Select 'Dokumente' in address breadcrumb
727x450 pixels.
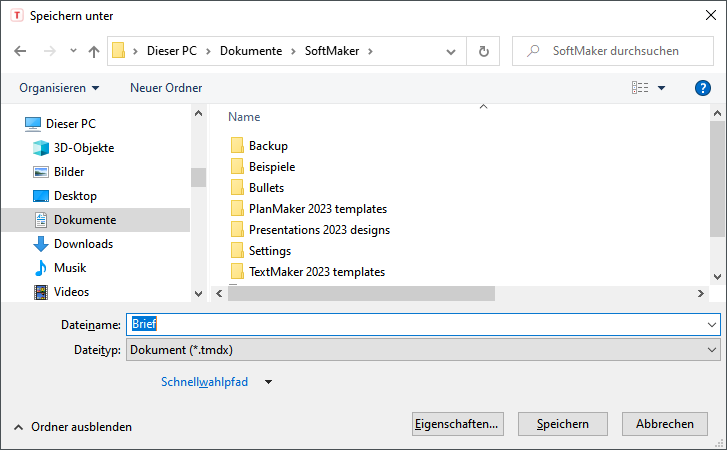[x=251, y=51]
